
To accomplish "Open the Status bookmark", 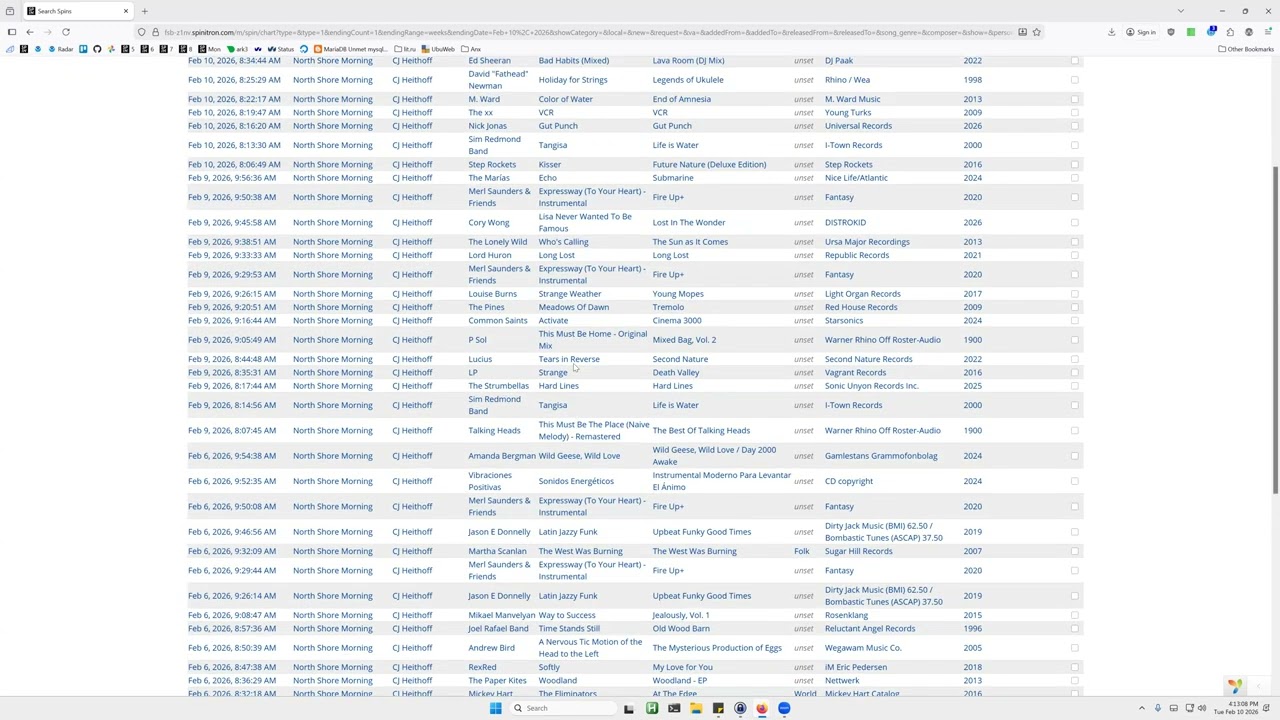I will pyautogui.click(x=281, y=49).
